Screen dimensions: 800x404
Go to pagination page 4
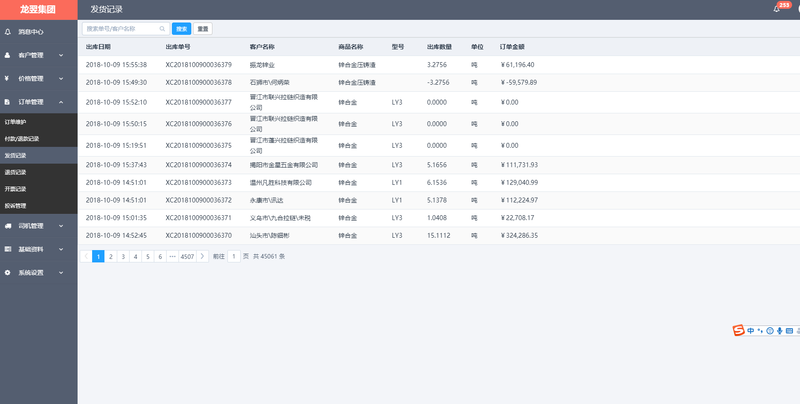(135, 257)
